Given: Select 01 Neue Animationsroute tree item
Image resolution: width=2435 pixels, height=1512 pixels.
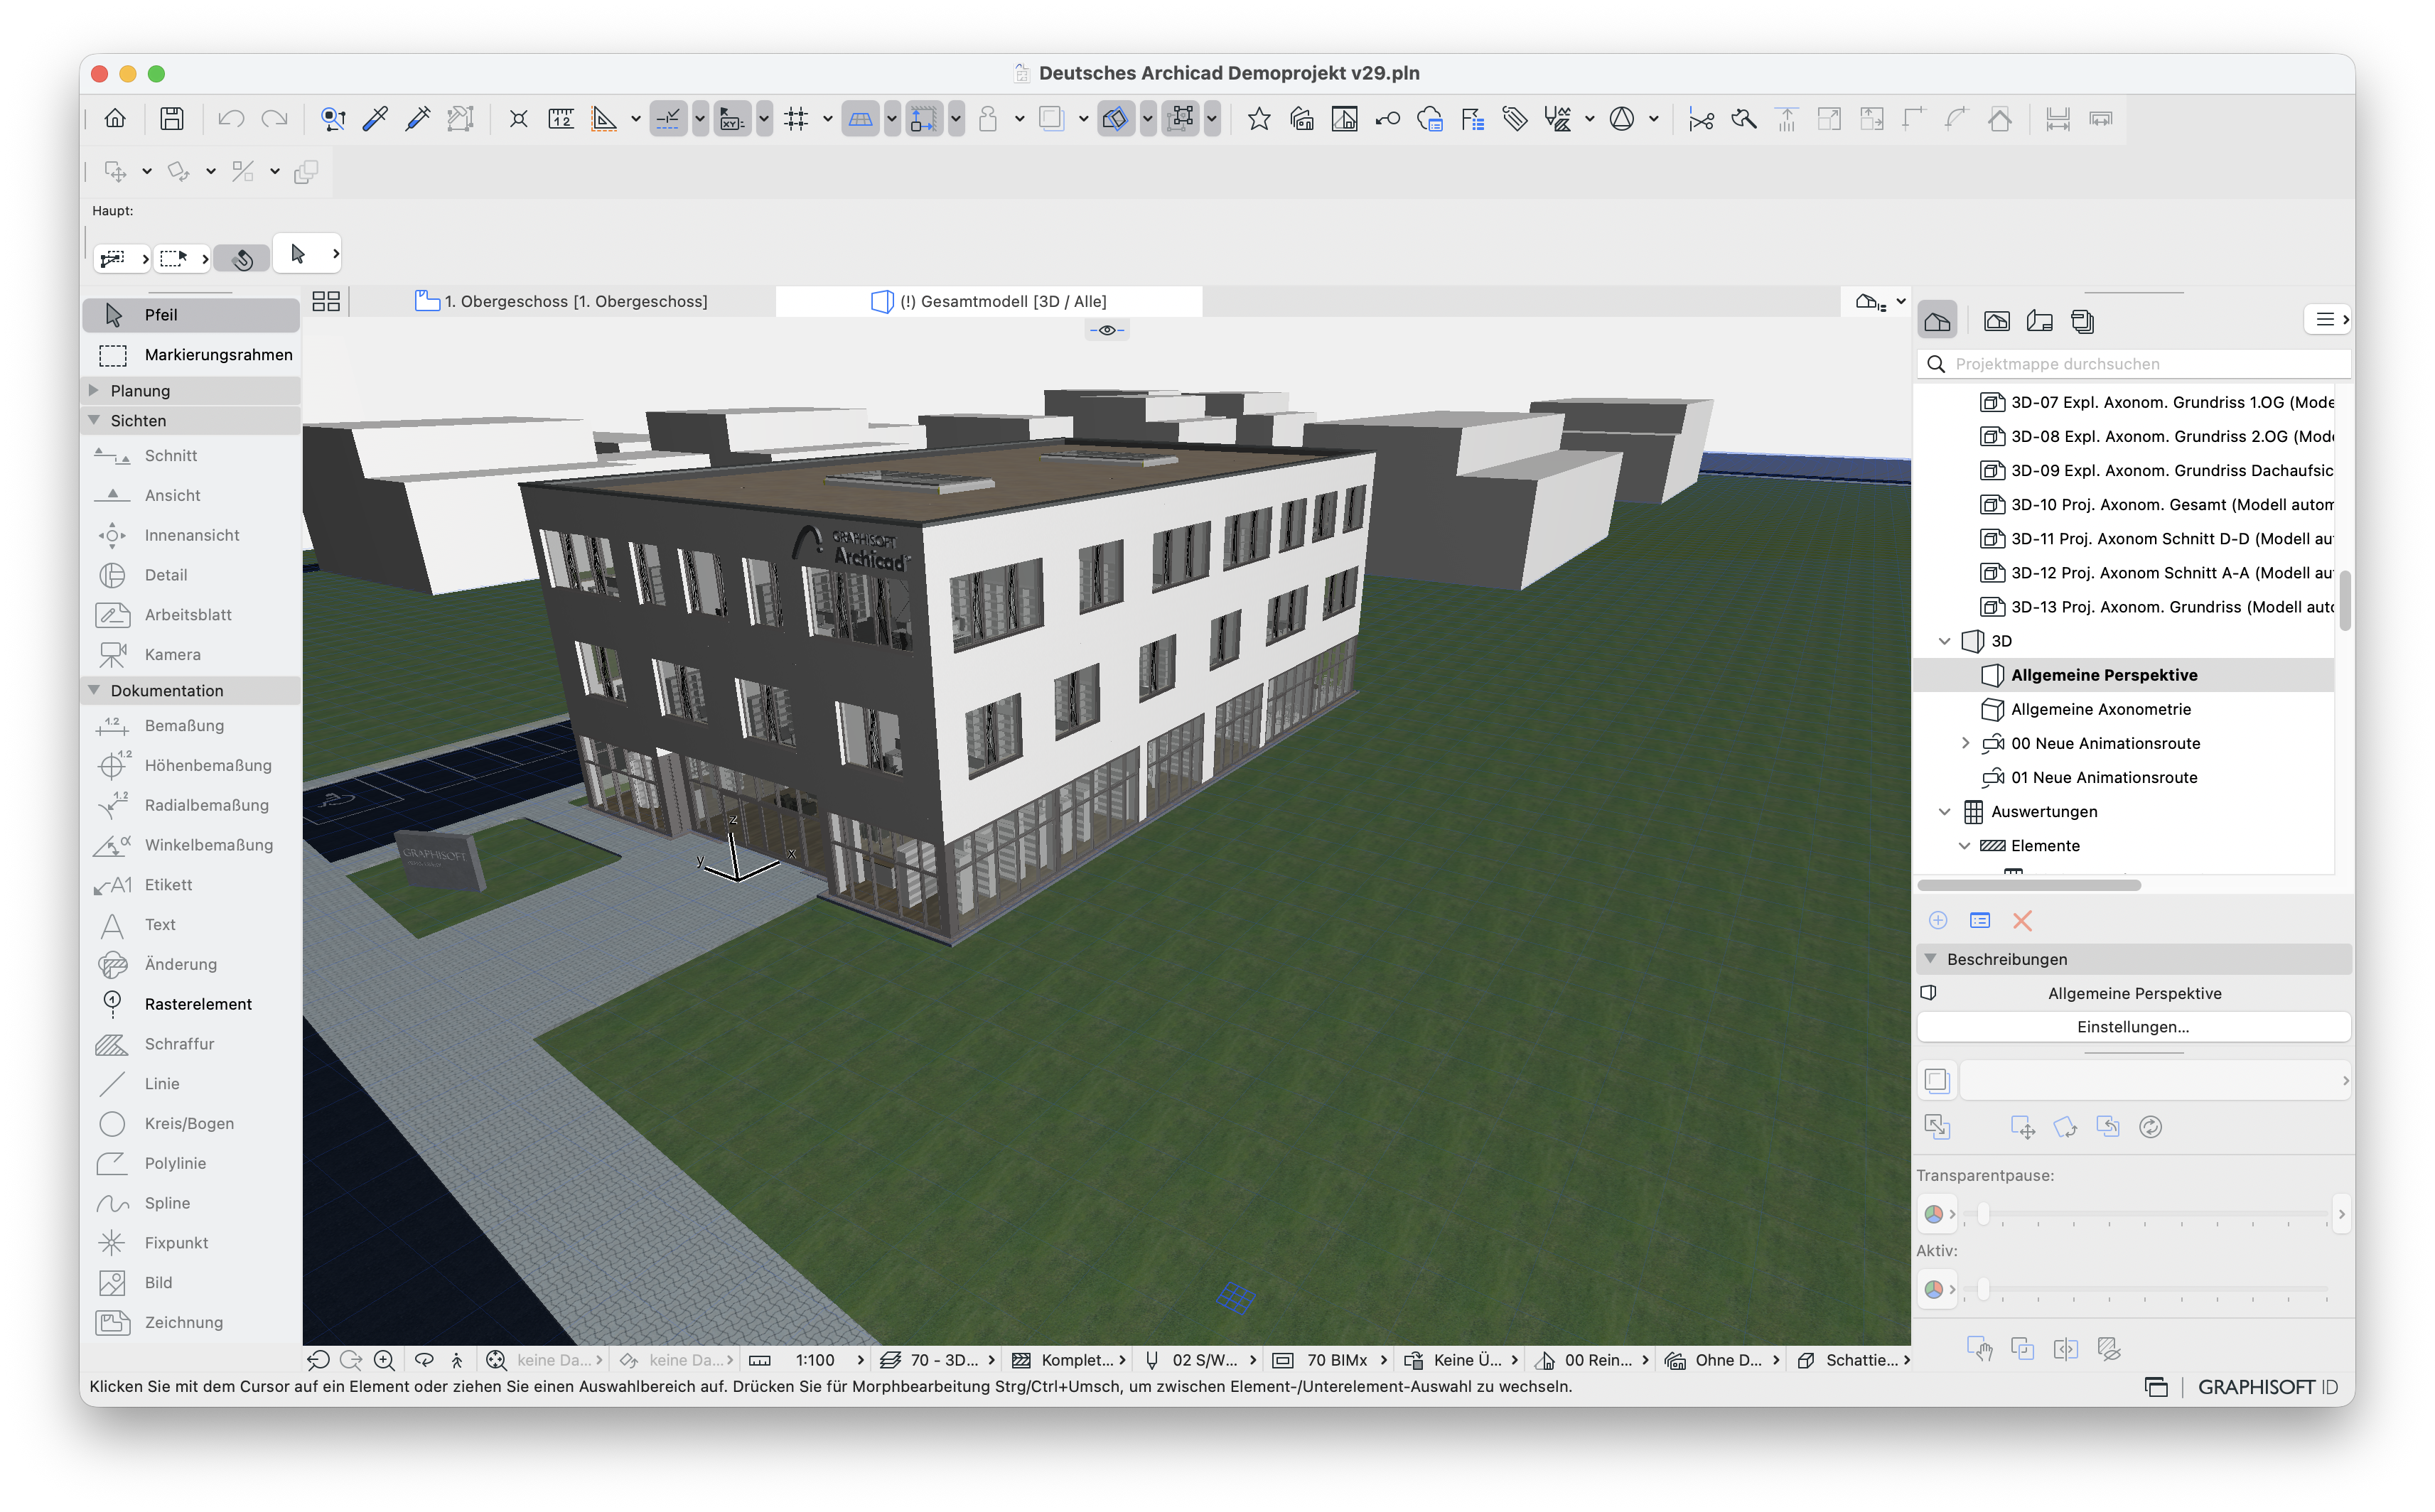Looking at the screenshot, I should [2104, 777].
